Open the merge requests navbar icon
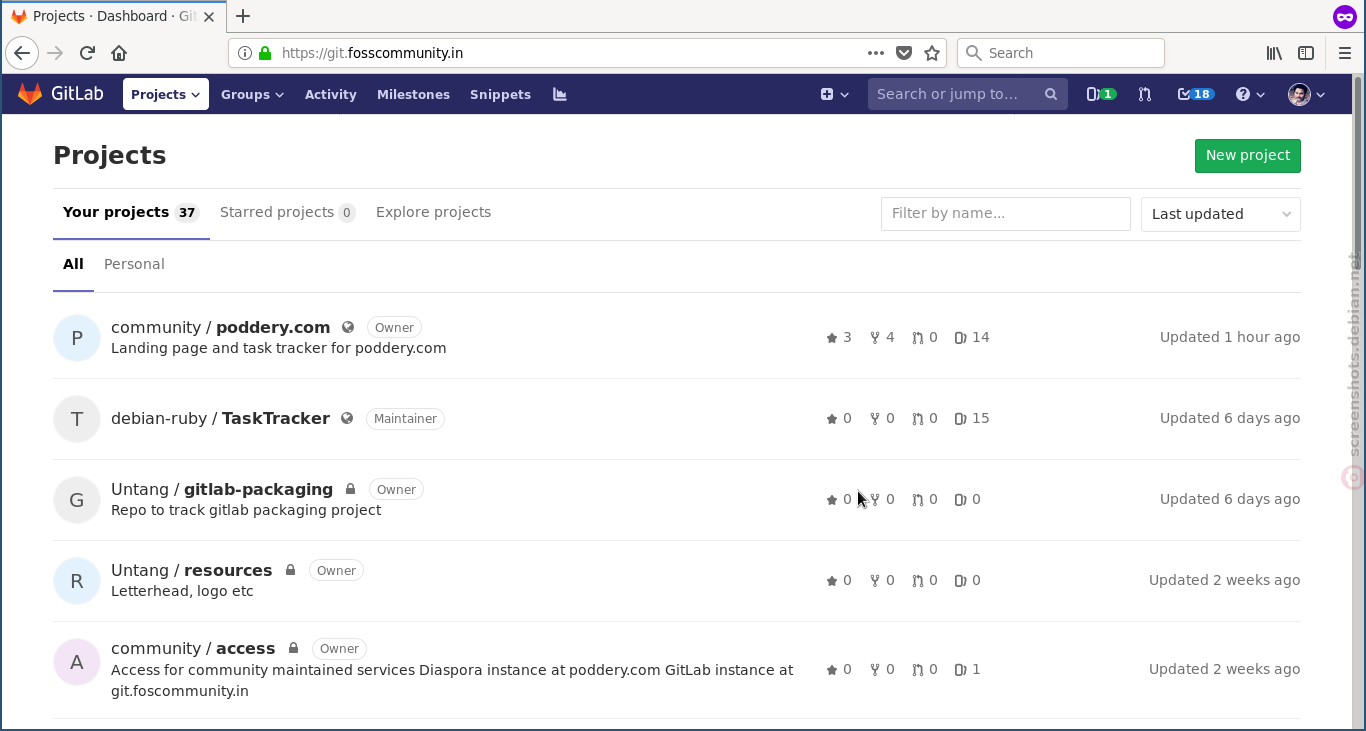 coord(1145,94)
